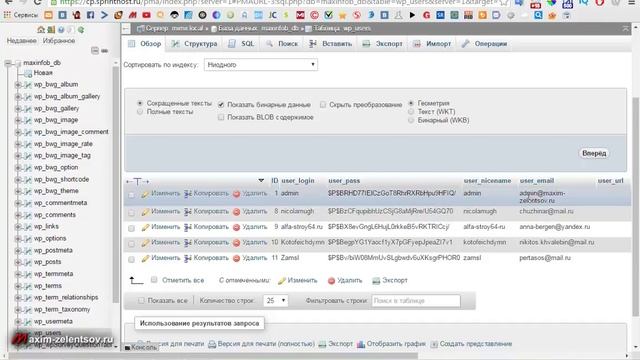
Task: Click table icon next to wp_options
Action: 28,239
